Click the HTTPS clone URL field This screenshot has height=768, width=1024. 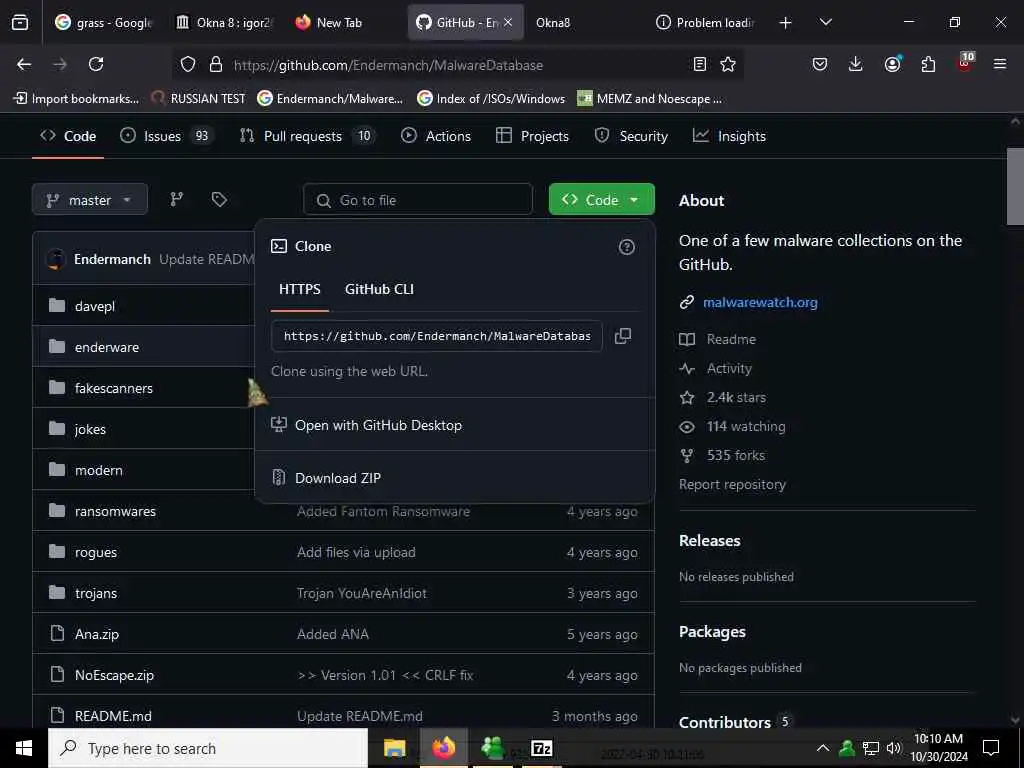tap(436, 336)
